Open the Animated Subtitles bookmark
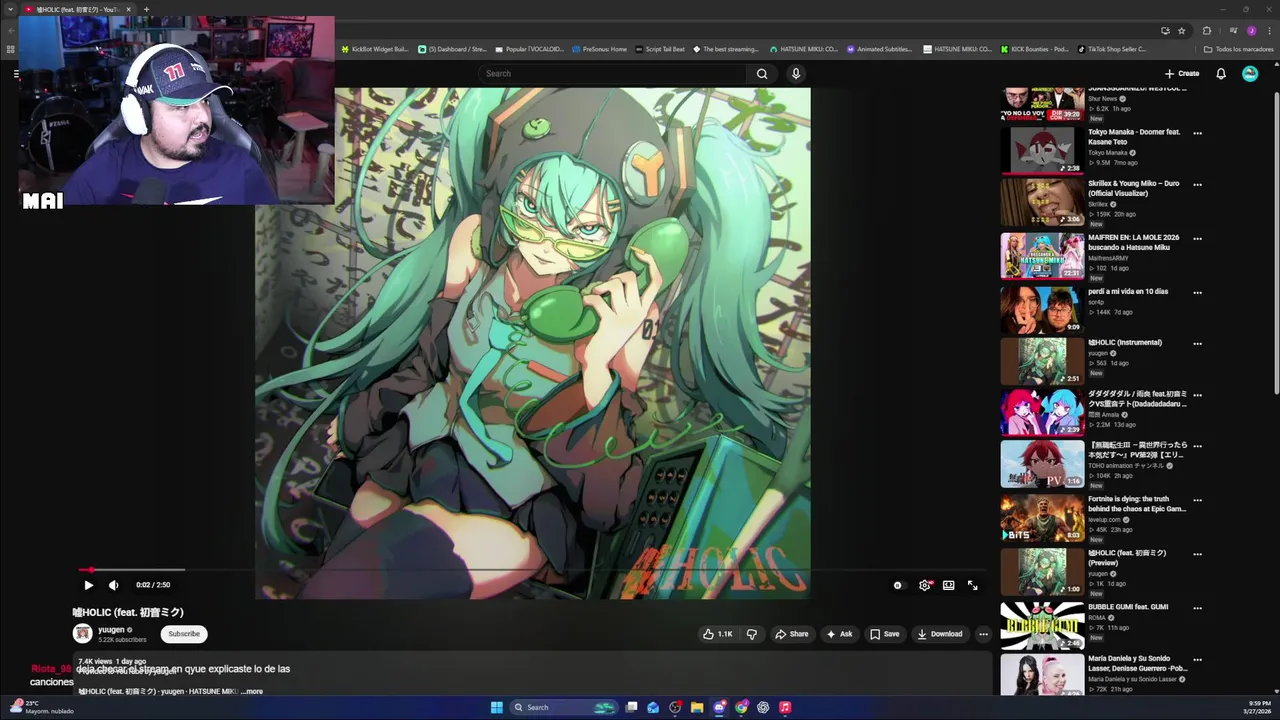The image size is (1280, 720). (x=879, y=49)
